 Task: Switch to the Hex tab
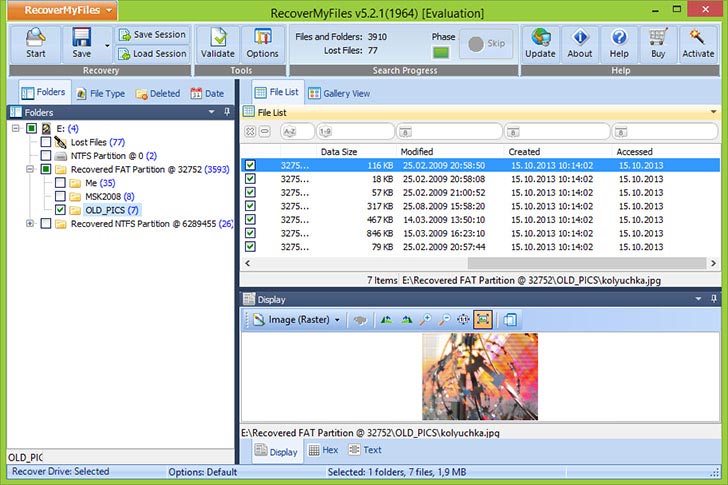(x=323, y=450)
